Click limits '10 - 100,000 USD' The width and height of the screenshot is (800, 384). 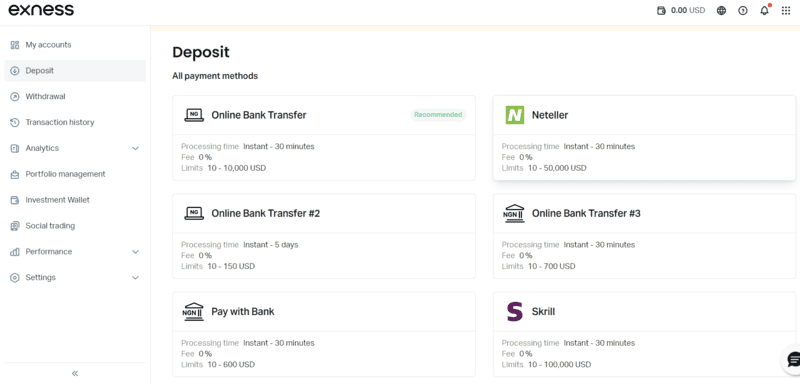(x=560, y=365)
